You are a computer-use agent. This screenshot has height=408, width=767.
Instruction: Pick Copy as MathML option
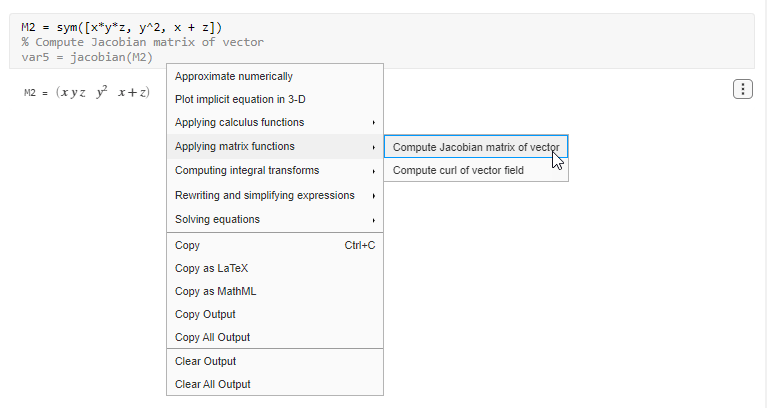pos(217,291)
